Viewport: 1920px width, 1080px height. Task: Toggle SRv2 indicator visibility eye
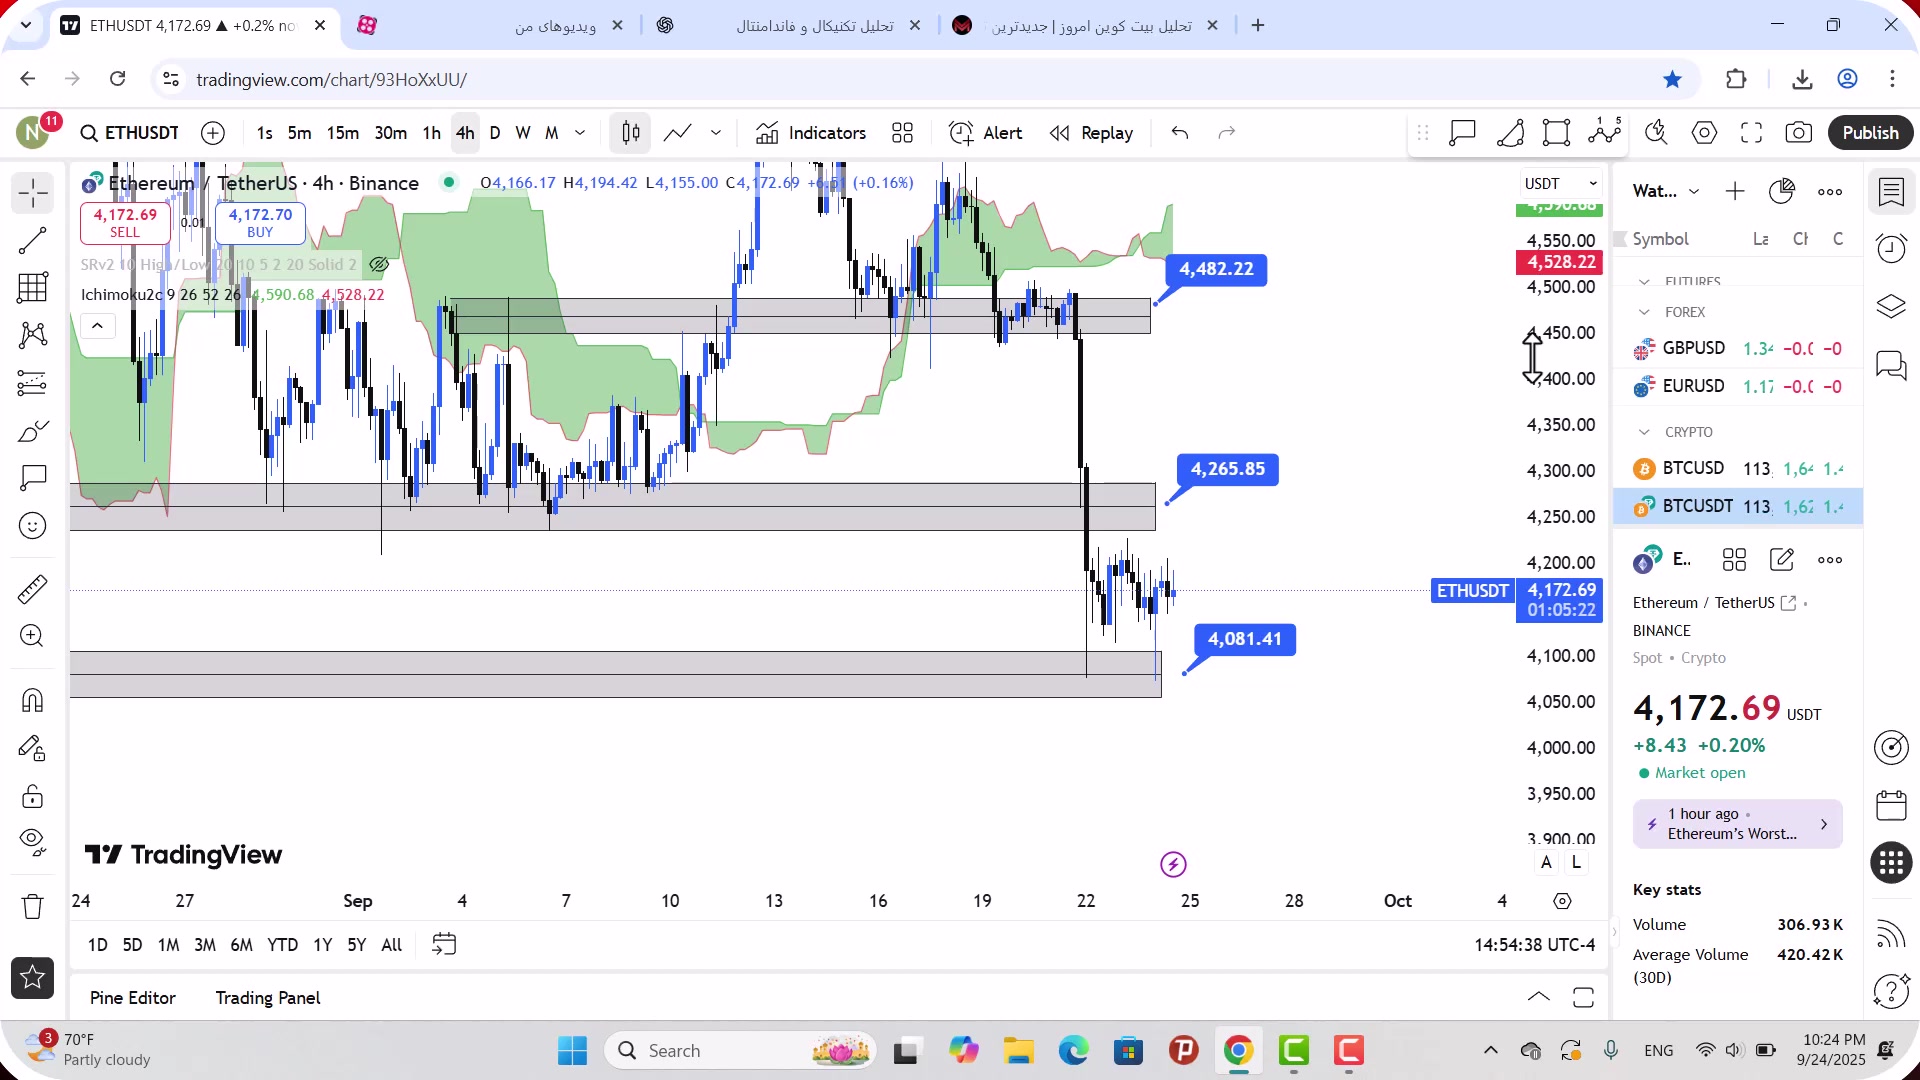(x=378, y=265)
